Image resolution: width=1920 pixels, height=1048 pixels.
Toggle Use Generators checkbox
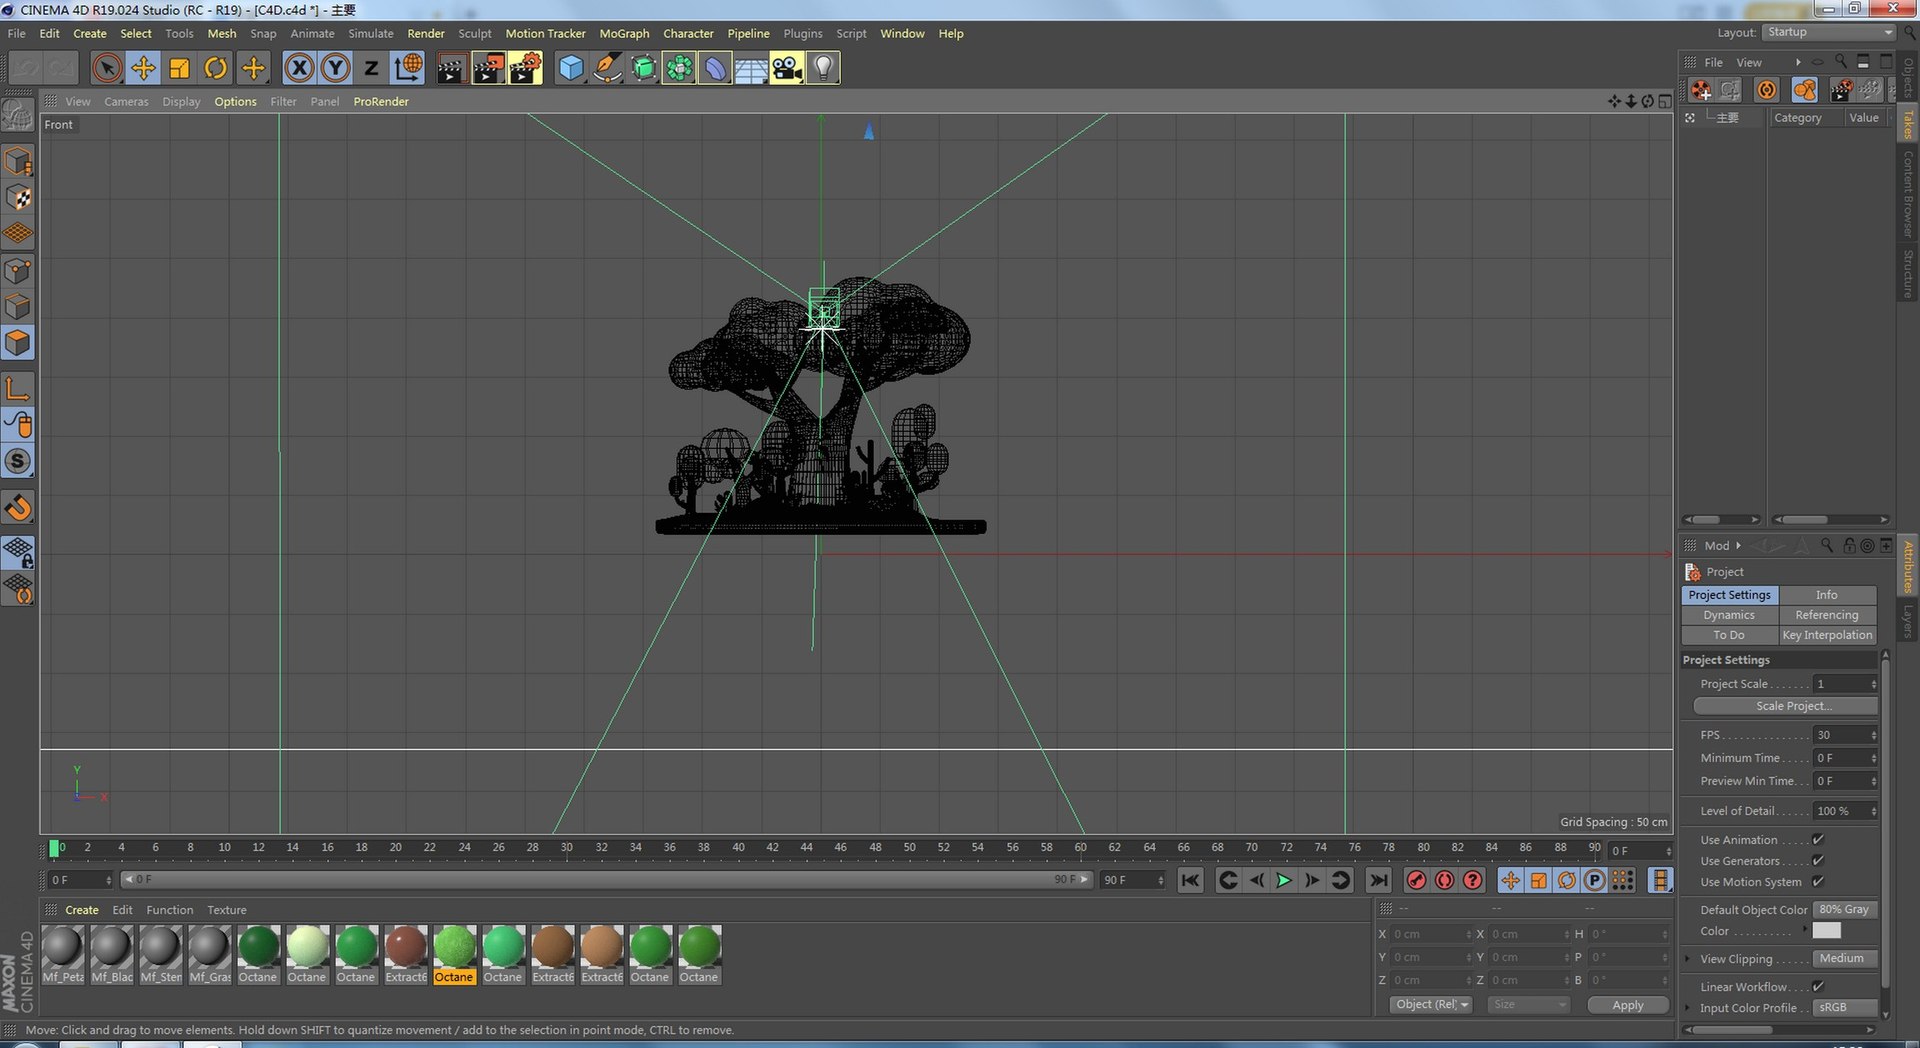[x=1818, y=861]
